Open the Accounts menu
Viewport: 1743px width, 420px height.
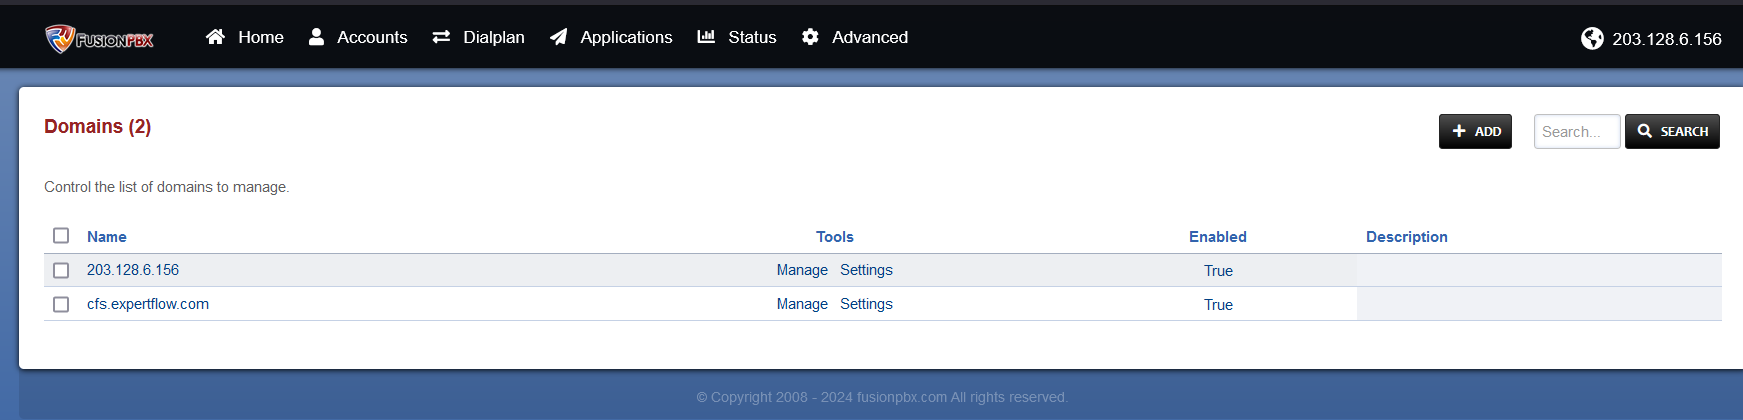click(371, 37)
